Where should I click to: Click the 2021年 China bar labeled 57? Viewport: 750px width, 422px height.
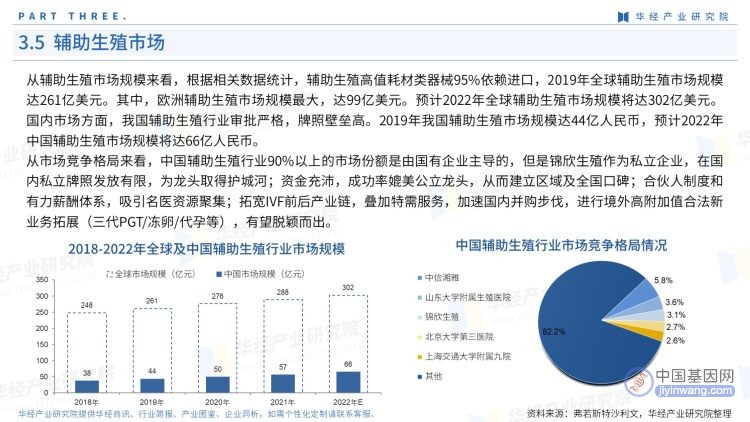point(283,384)
